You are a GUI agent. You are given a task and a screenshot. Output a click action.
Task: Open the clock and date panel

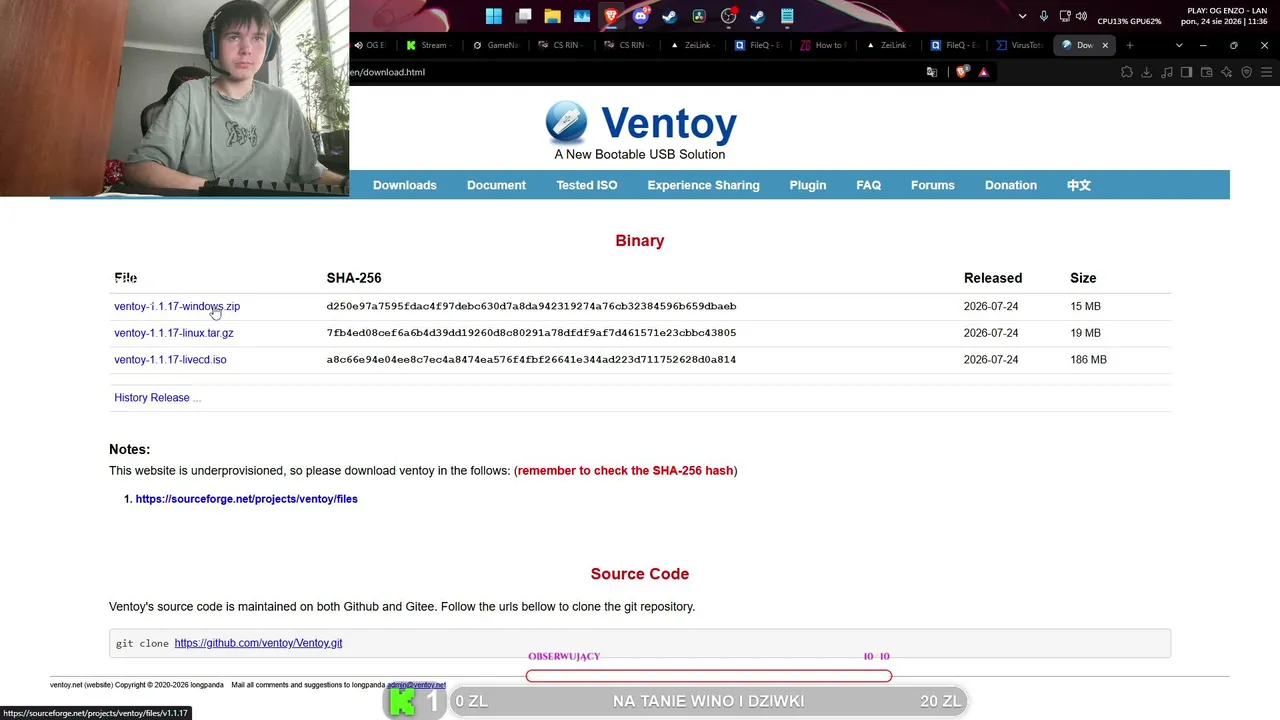click(x=1226, y=16)
